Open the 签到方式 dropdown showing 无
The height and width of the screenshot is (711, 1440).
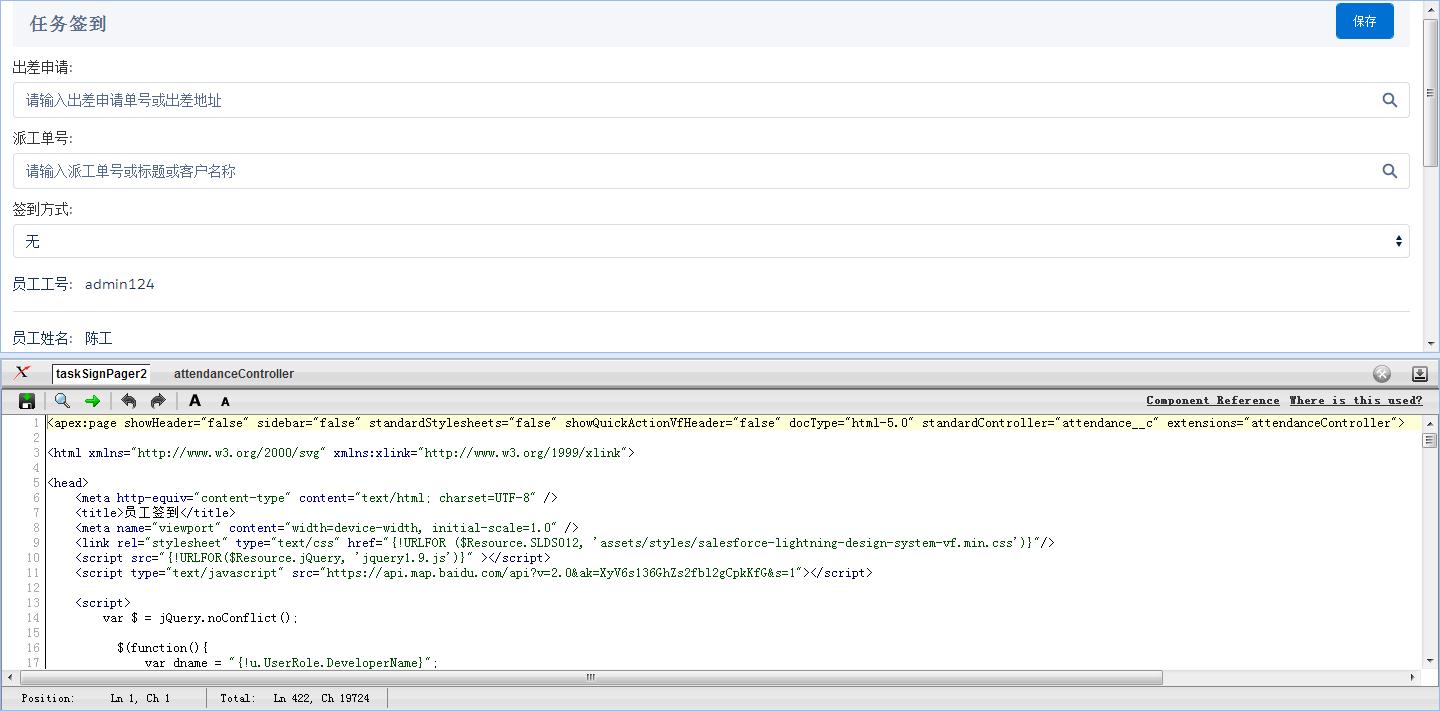[x=711, y=241]
